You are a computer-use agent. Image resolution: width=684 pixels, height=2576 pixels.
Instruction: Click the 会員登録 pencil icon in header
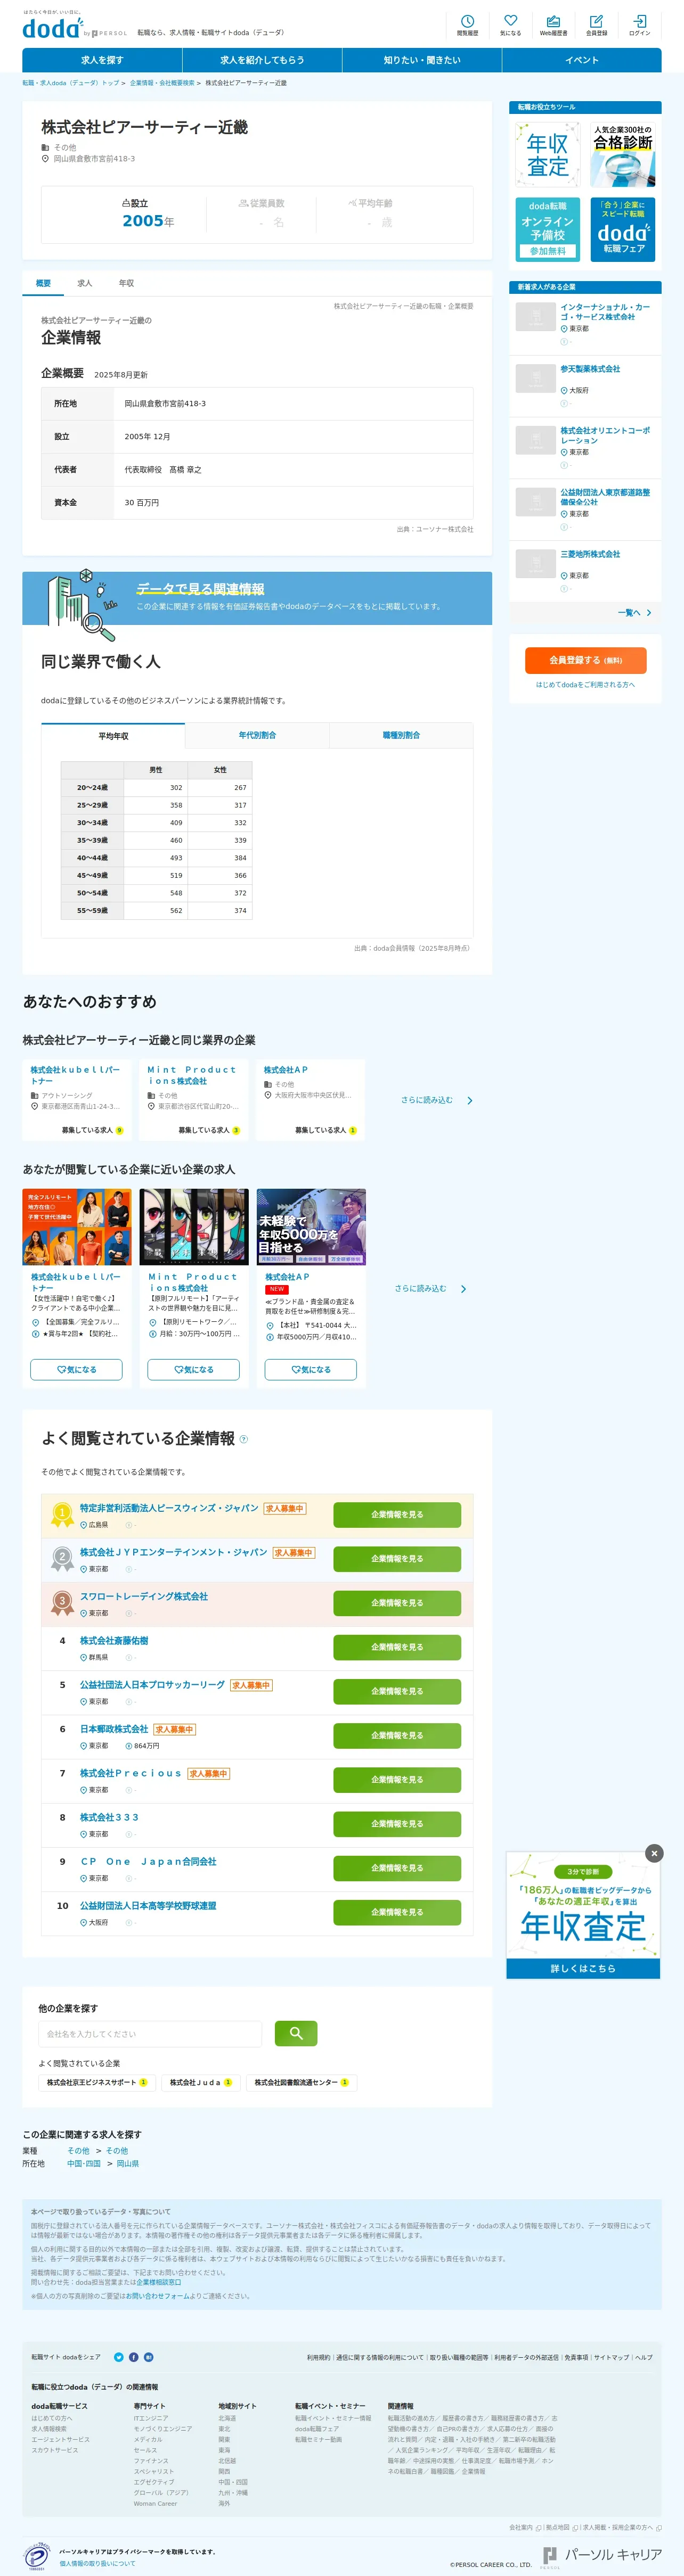(x=596, y=25)
